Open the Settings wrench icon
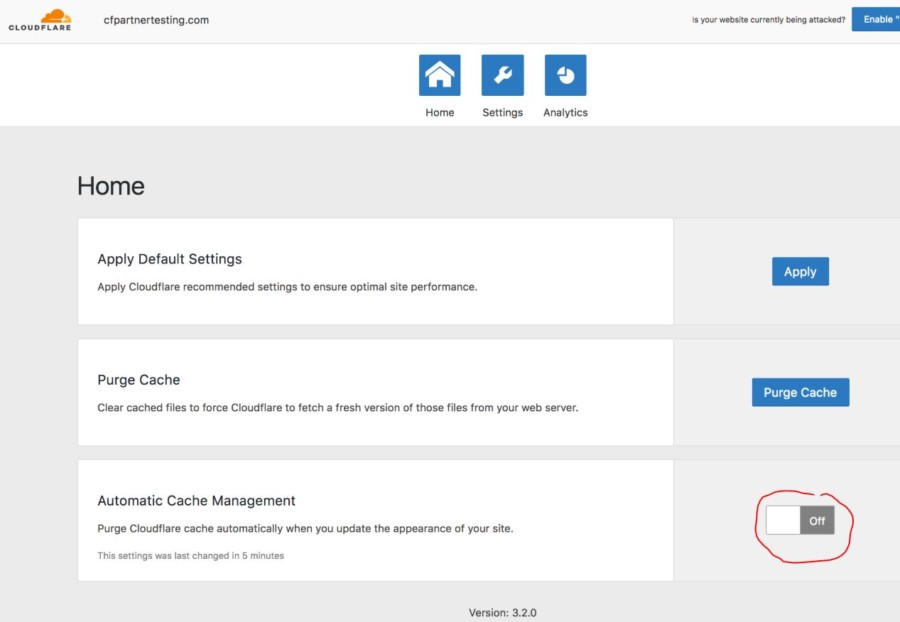 503,75
